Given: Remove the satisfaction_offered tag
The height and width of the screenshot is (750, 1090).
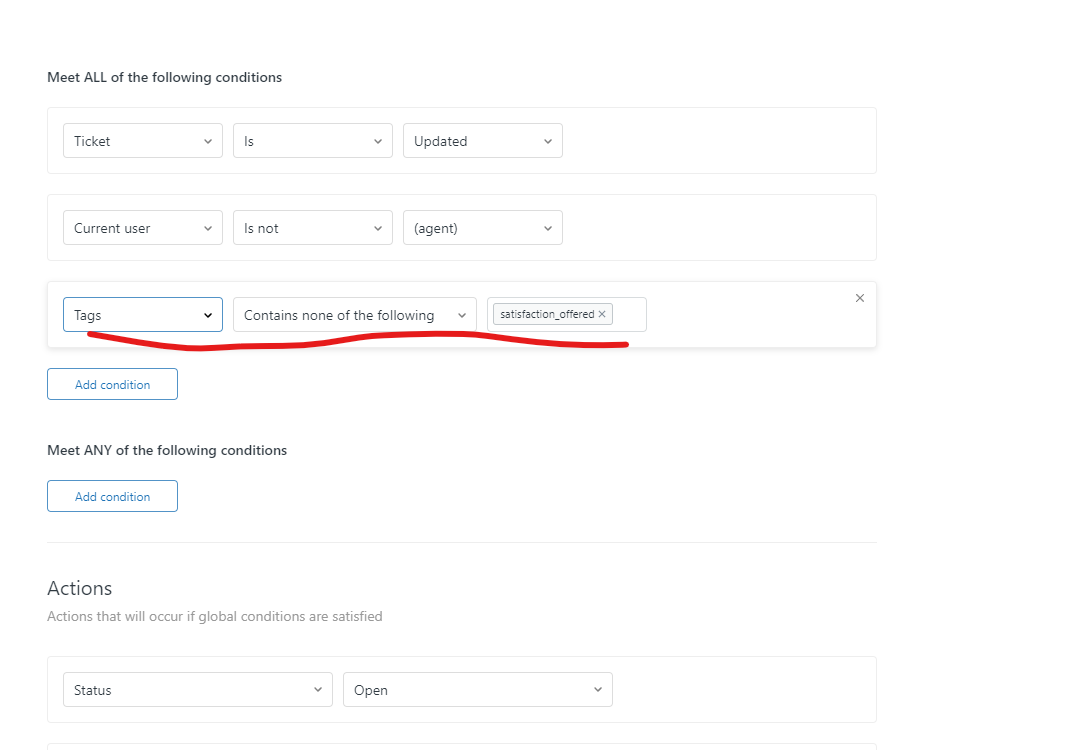Looking at the screenshot, I should tap(602, 314).
